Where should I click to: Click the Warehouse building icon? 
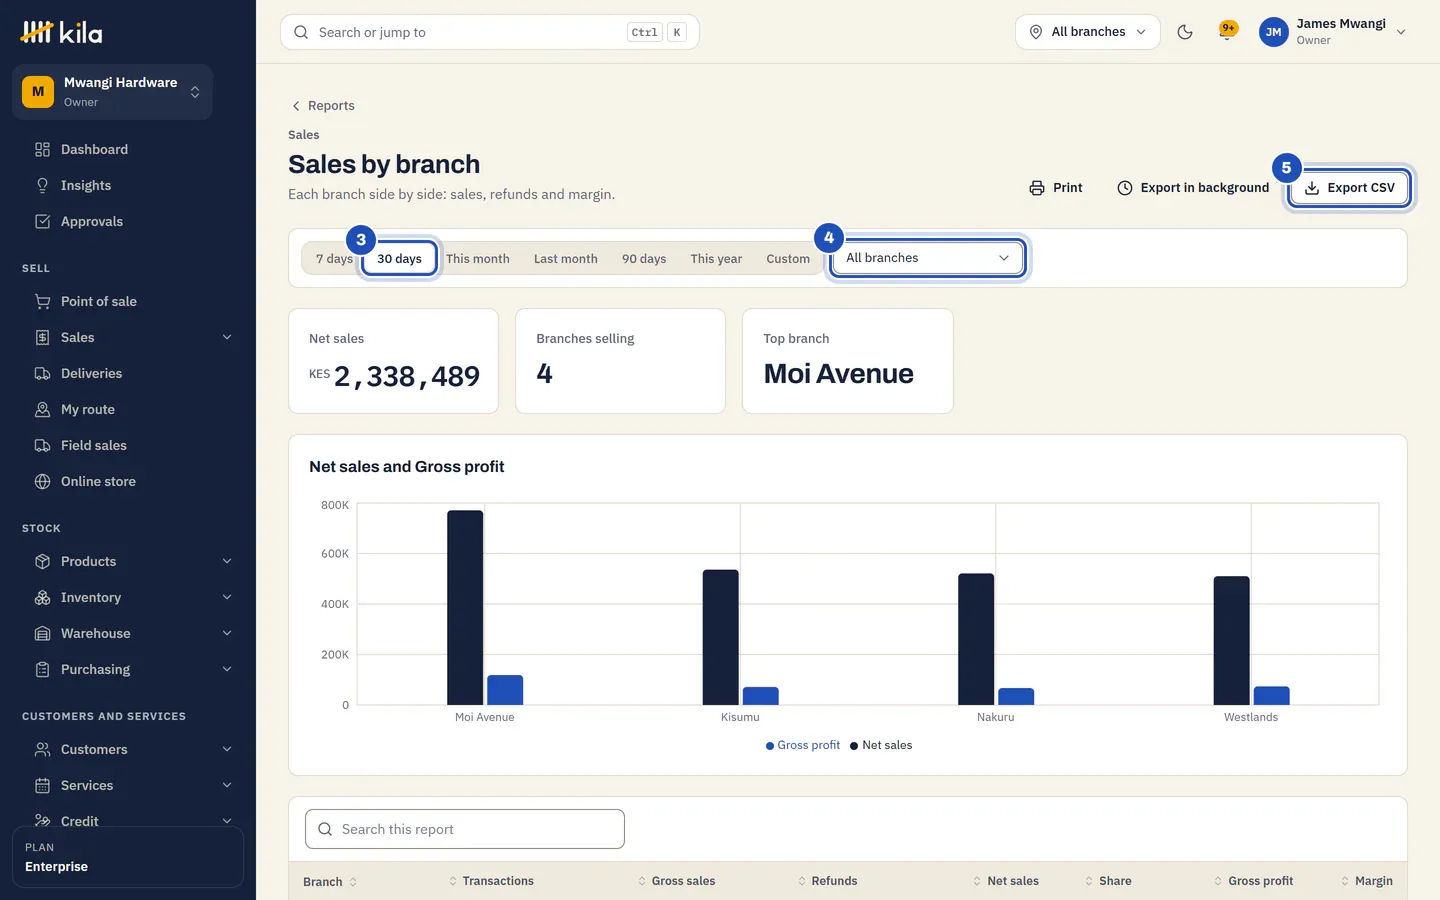coord(42,634)
